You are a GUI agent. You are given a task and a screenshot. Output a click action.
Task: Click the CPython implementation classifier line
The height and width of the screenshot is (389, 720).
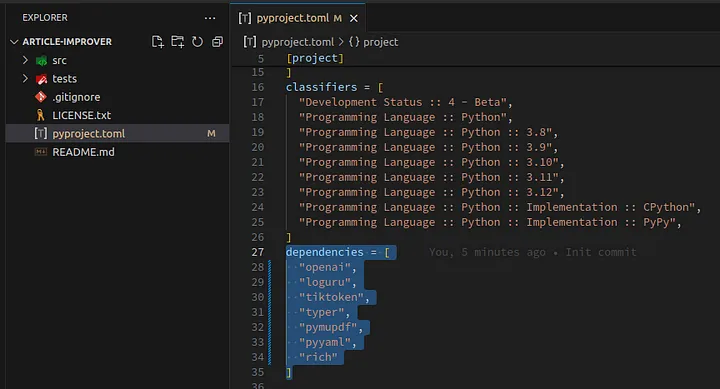click(x=500, y=208)
